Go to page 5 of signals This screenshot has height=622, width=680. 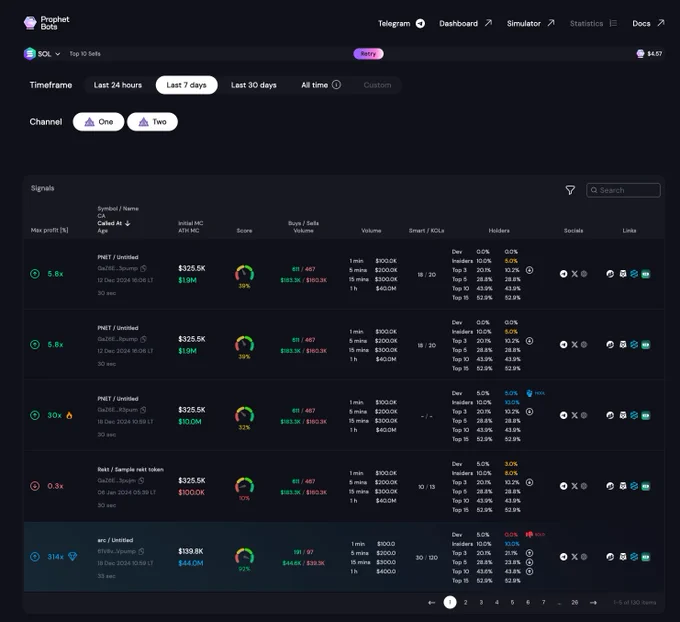tap(512, 602)
